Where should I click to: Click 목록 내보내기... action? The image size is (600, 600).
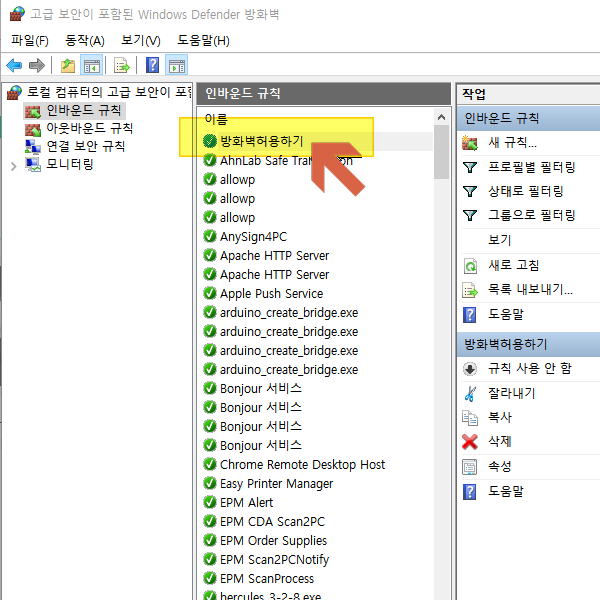coord(530,290)
